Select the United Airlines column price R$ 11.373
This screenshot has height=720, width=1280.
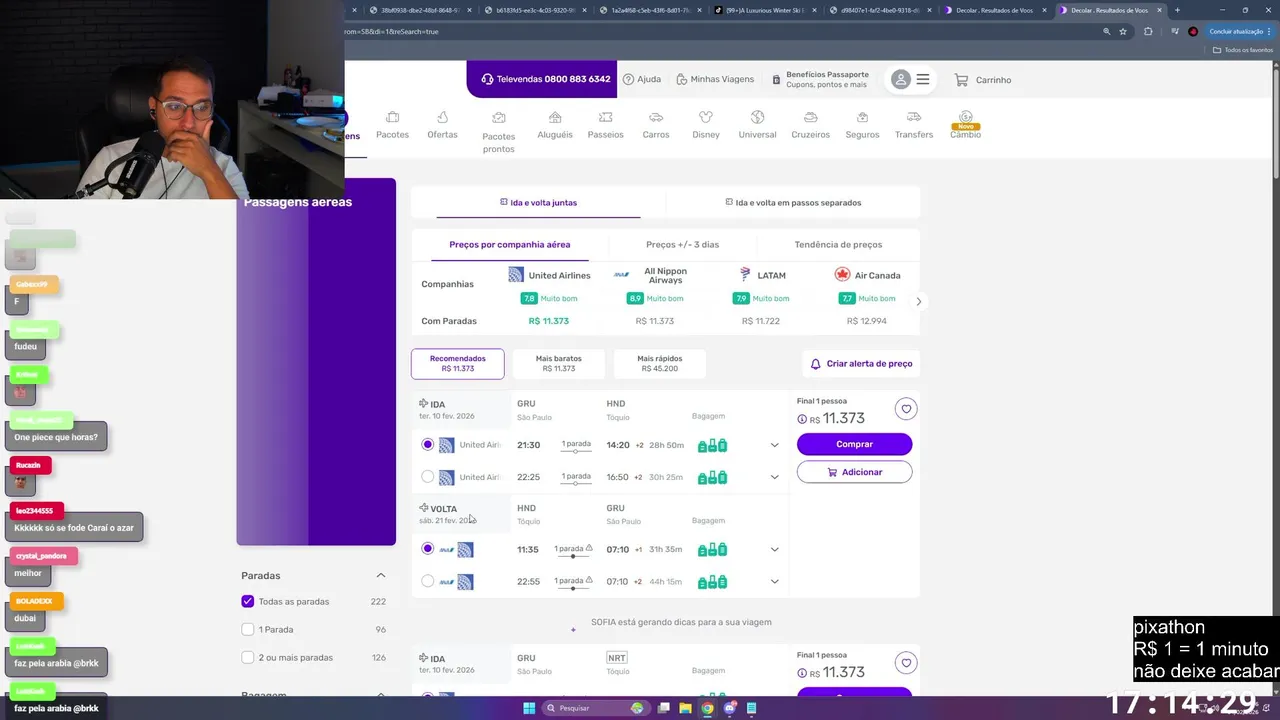548,321
